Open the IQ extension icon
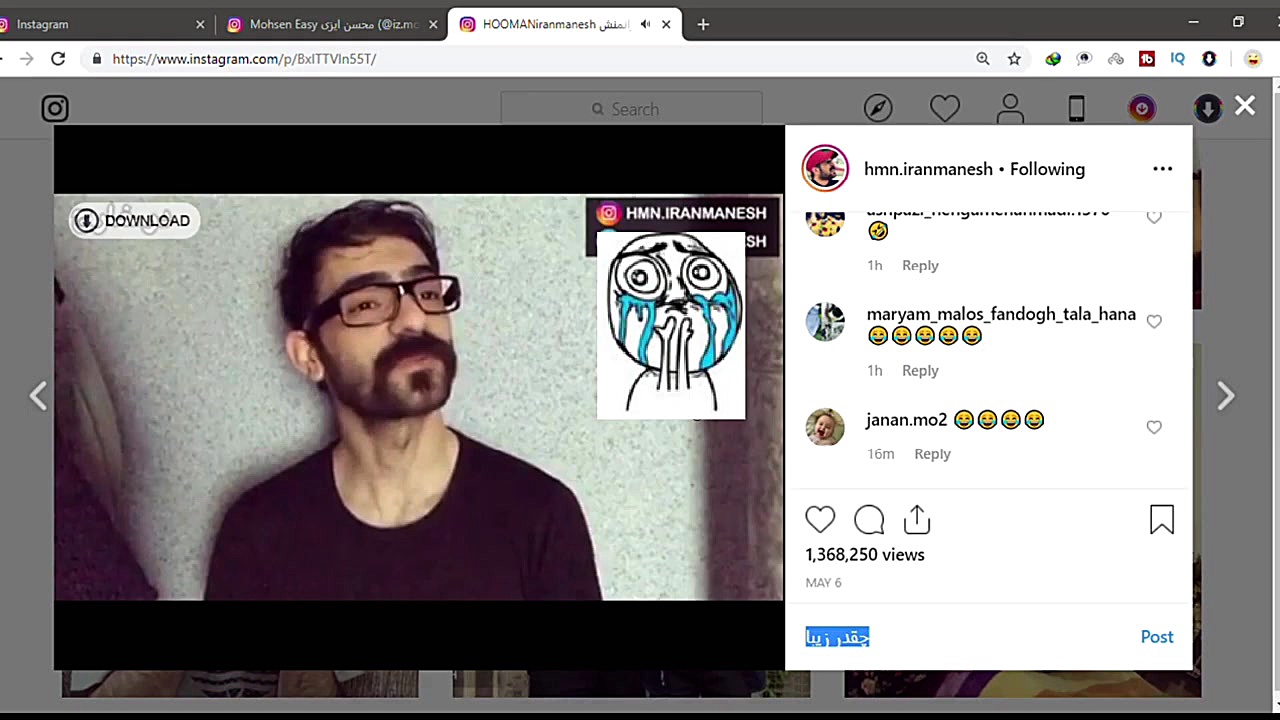This screenshot has height=720, width=1280. click(x=1178, y=59)
